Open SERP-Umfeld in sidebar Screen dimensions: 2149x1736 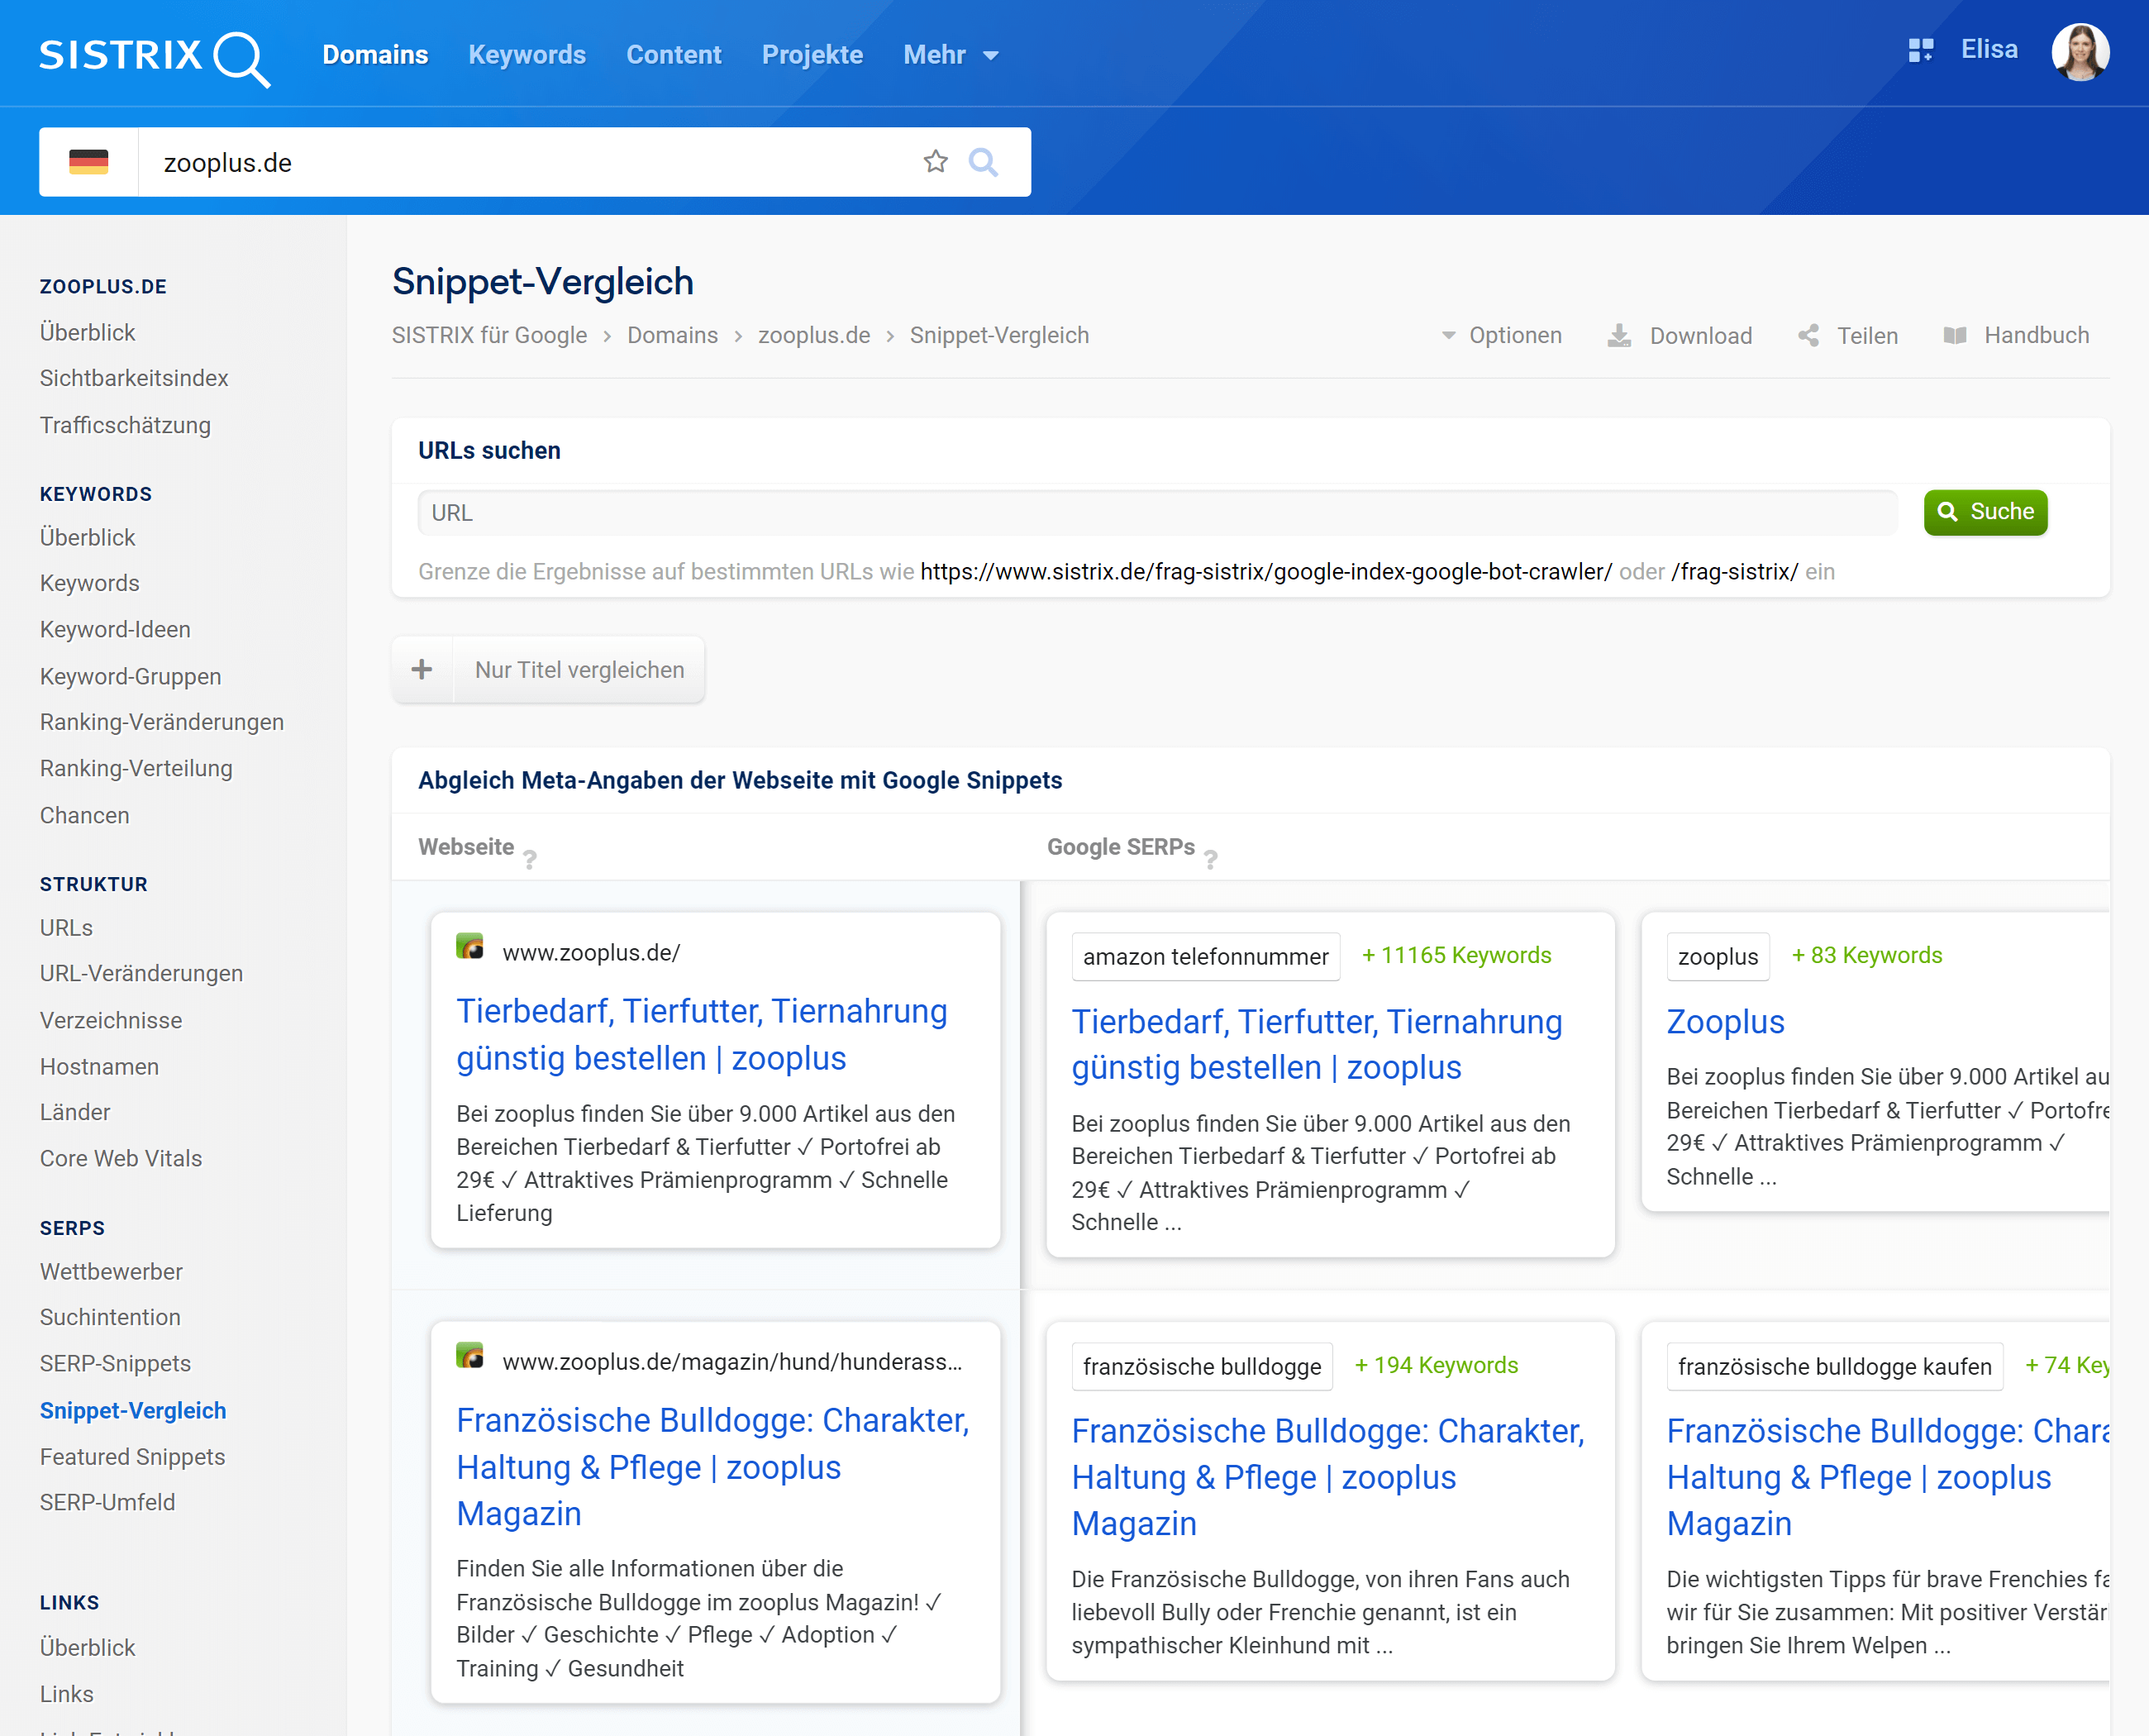[x=107, y=1502]
